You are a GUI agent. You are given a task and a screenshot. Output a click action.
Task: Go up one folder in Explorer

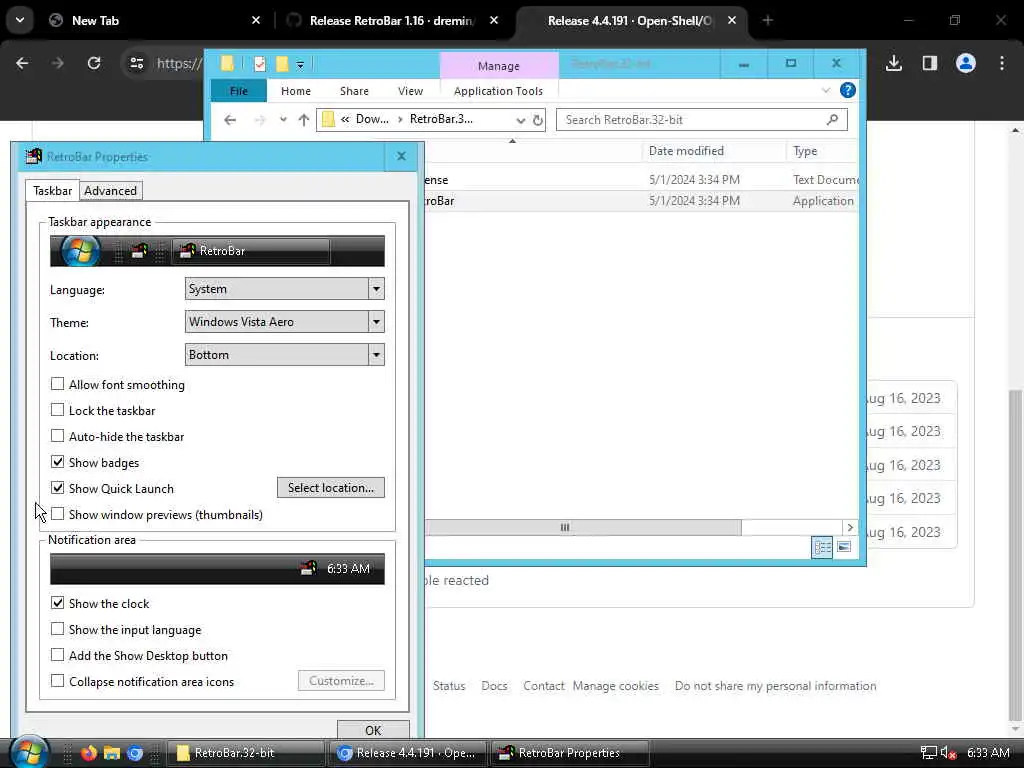pyautogui.click(x=304, y=120)
